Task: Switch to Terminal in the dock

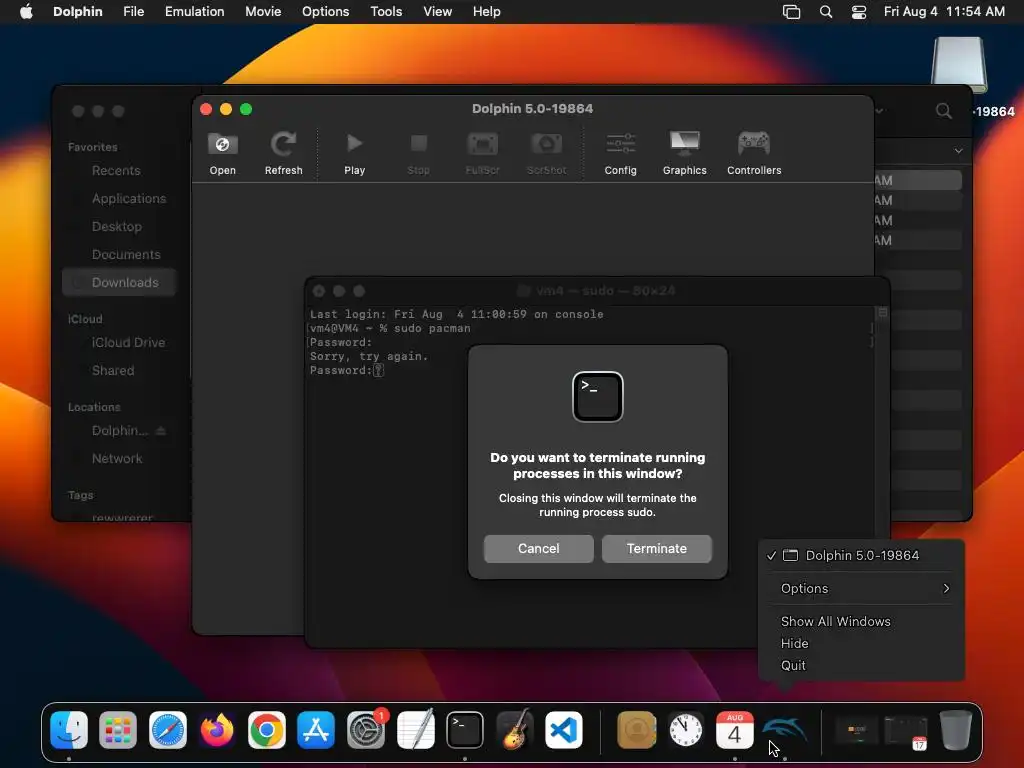Action: click(x=465, y=729)
